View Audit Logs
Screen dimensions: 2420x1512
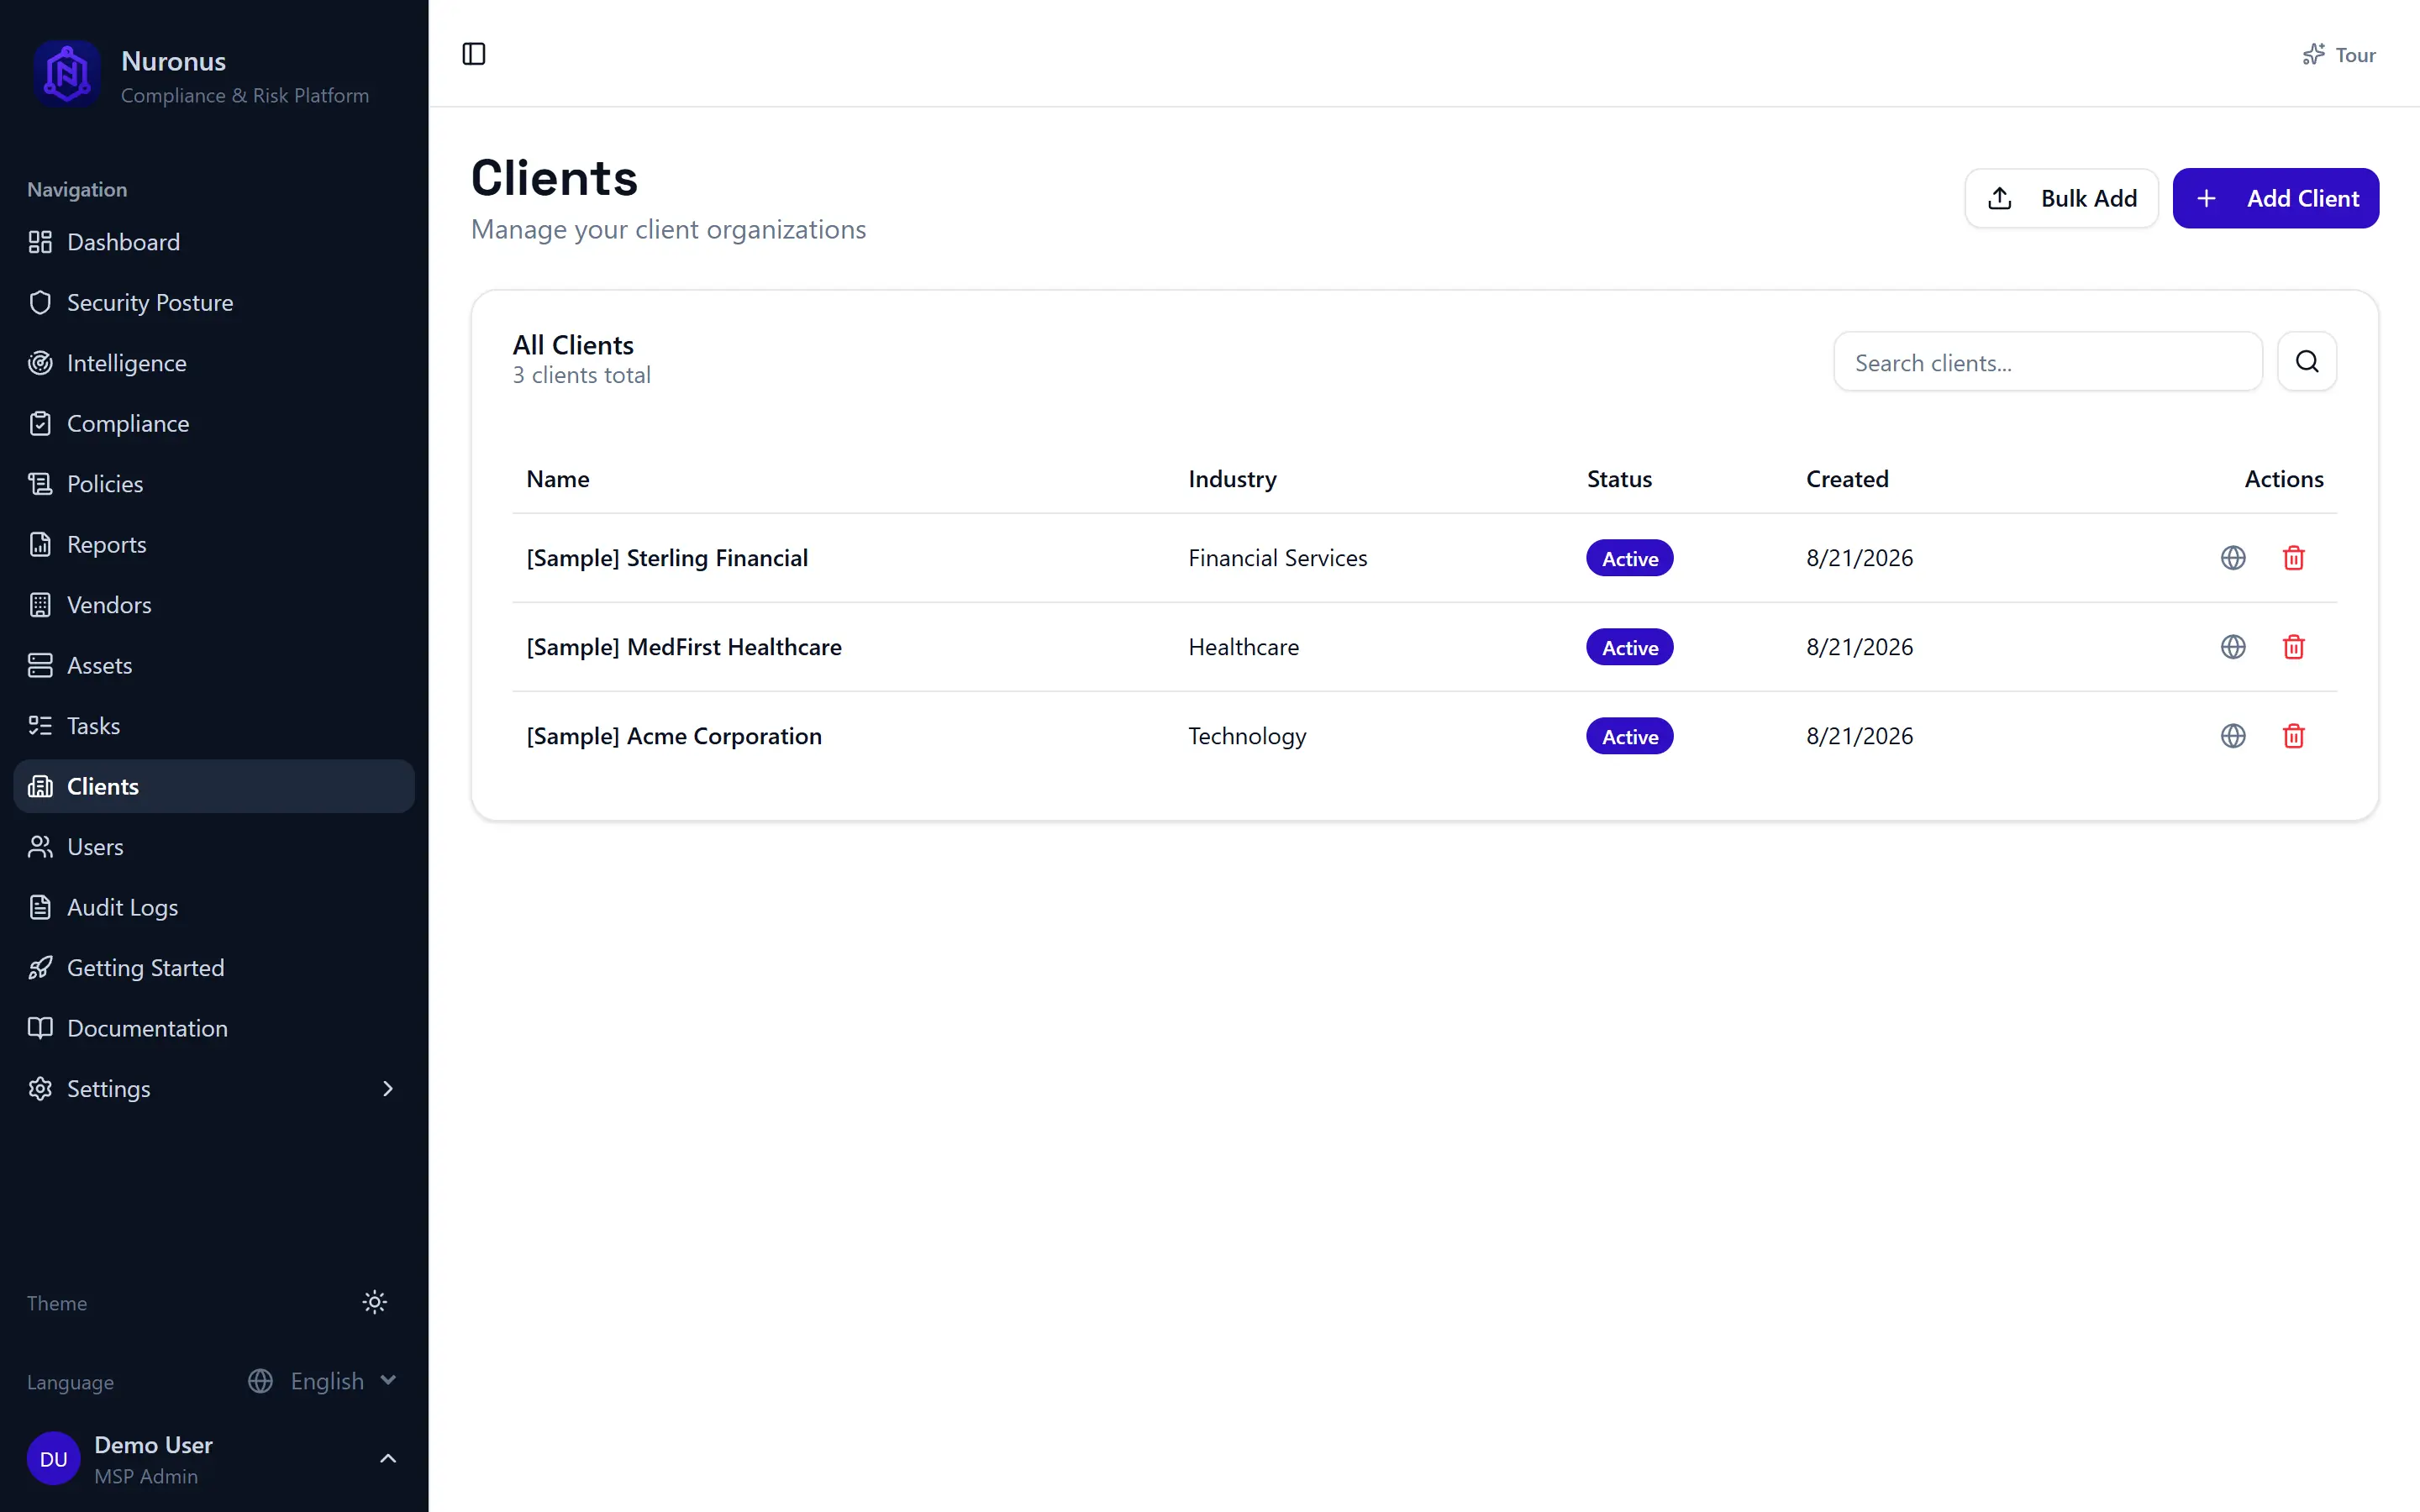tap(214, 907)
